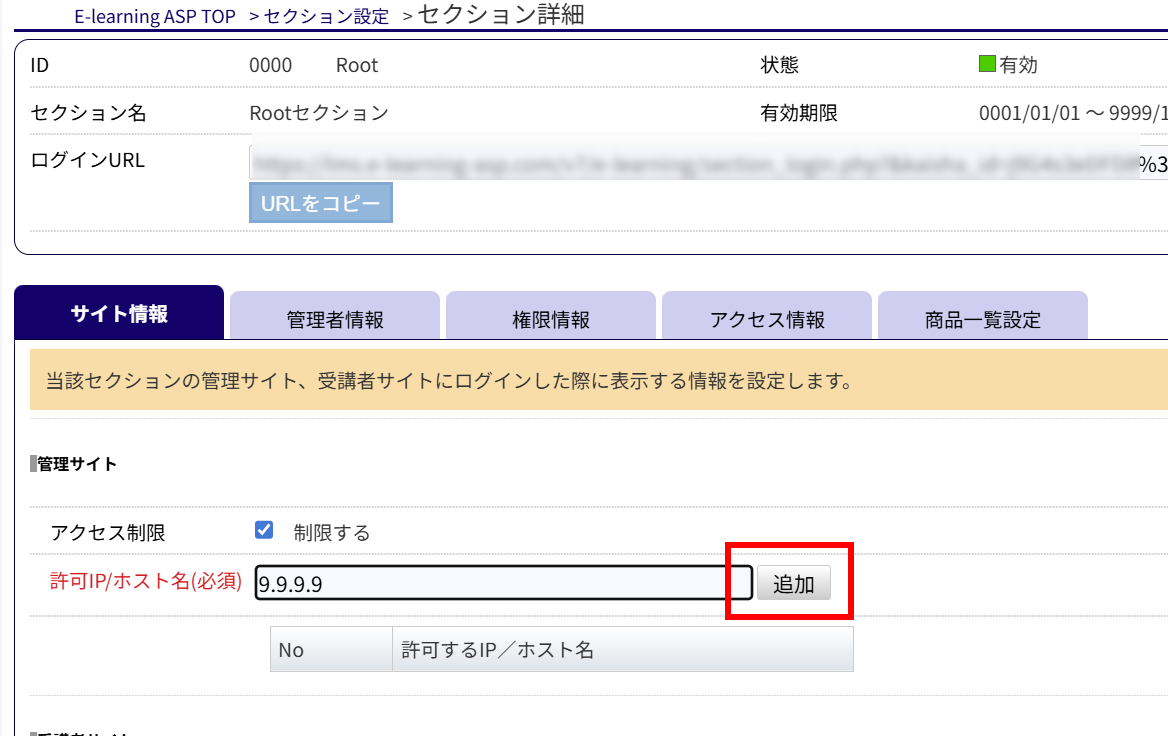
Task: Click the 制限する checkbox label
Action: [x=332, y=533]
